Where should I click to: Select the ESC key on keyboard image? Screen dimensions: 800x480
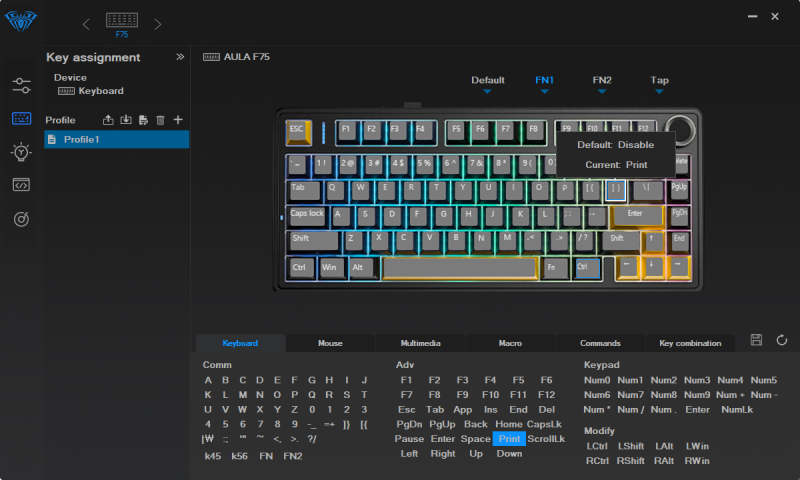[298, 132]
